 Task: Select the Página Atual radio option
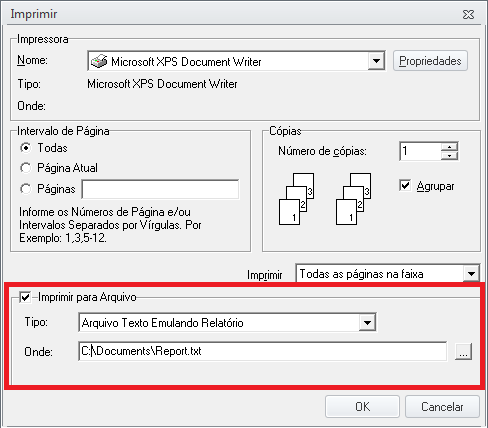pyautogui.click(x=26, y=168)
